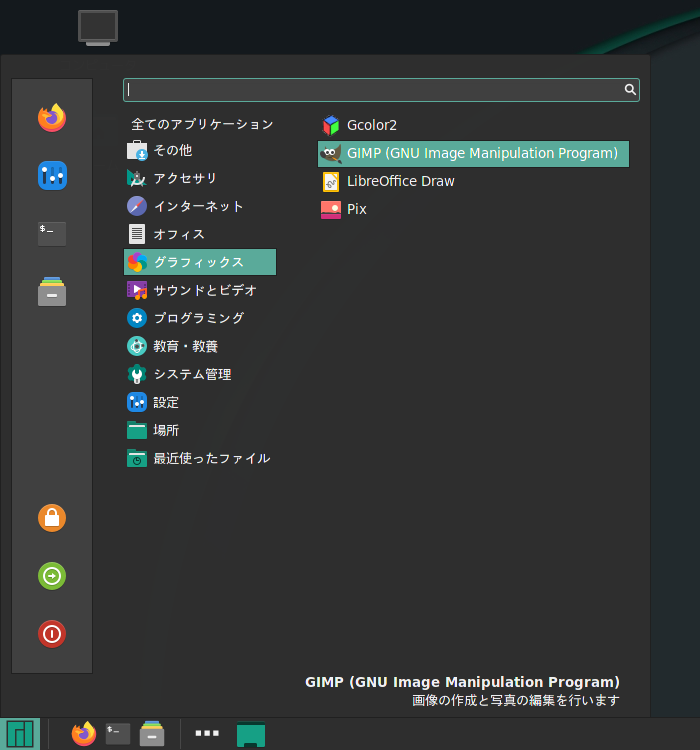Image resolution: width=700 pixels, height=750 pixels.
Task: Click the green logout button
Action: pyautogui.click(x=52, y=576)
